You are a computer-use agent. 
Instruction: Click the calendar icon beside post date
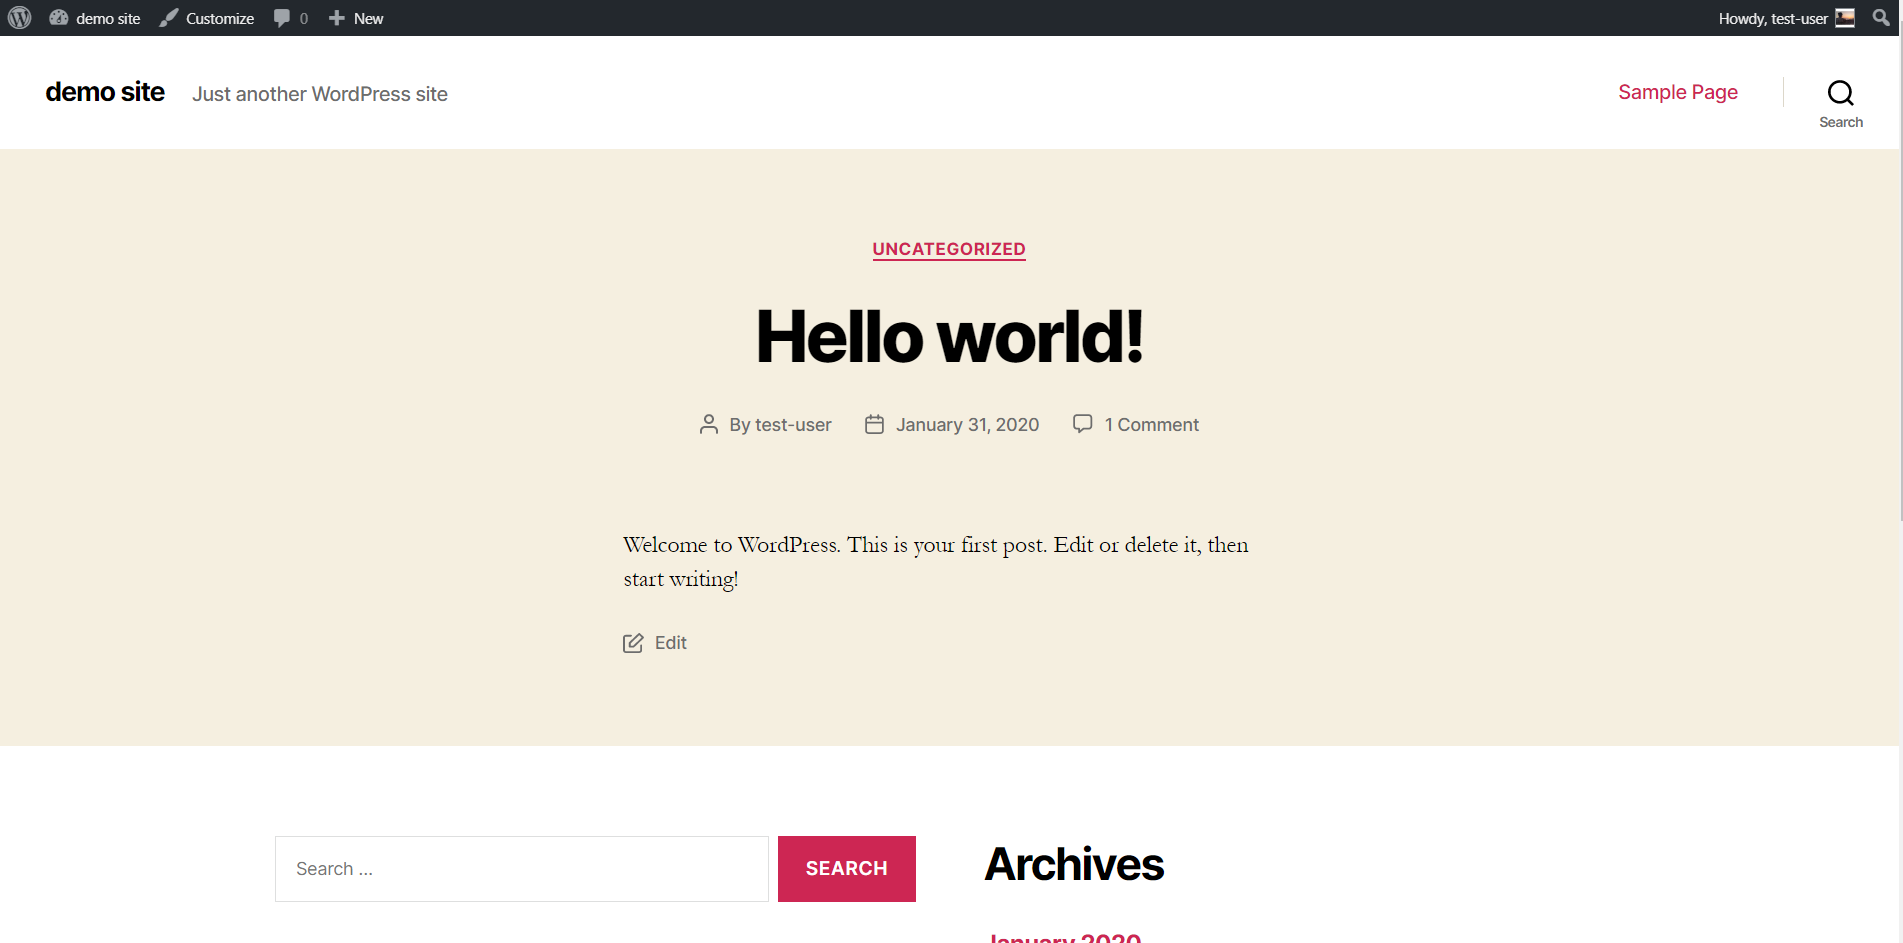pos(874,425)
